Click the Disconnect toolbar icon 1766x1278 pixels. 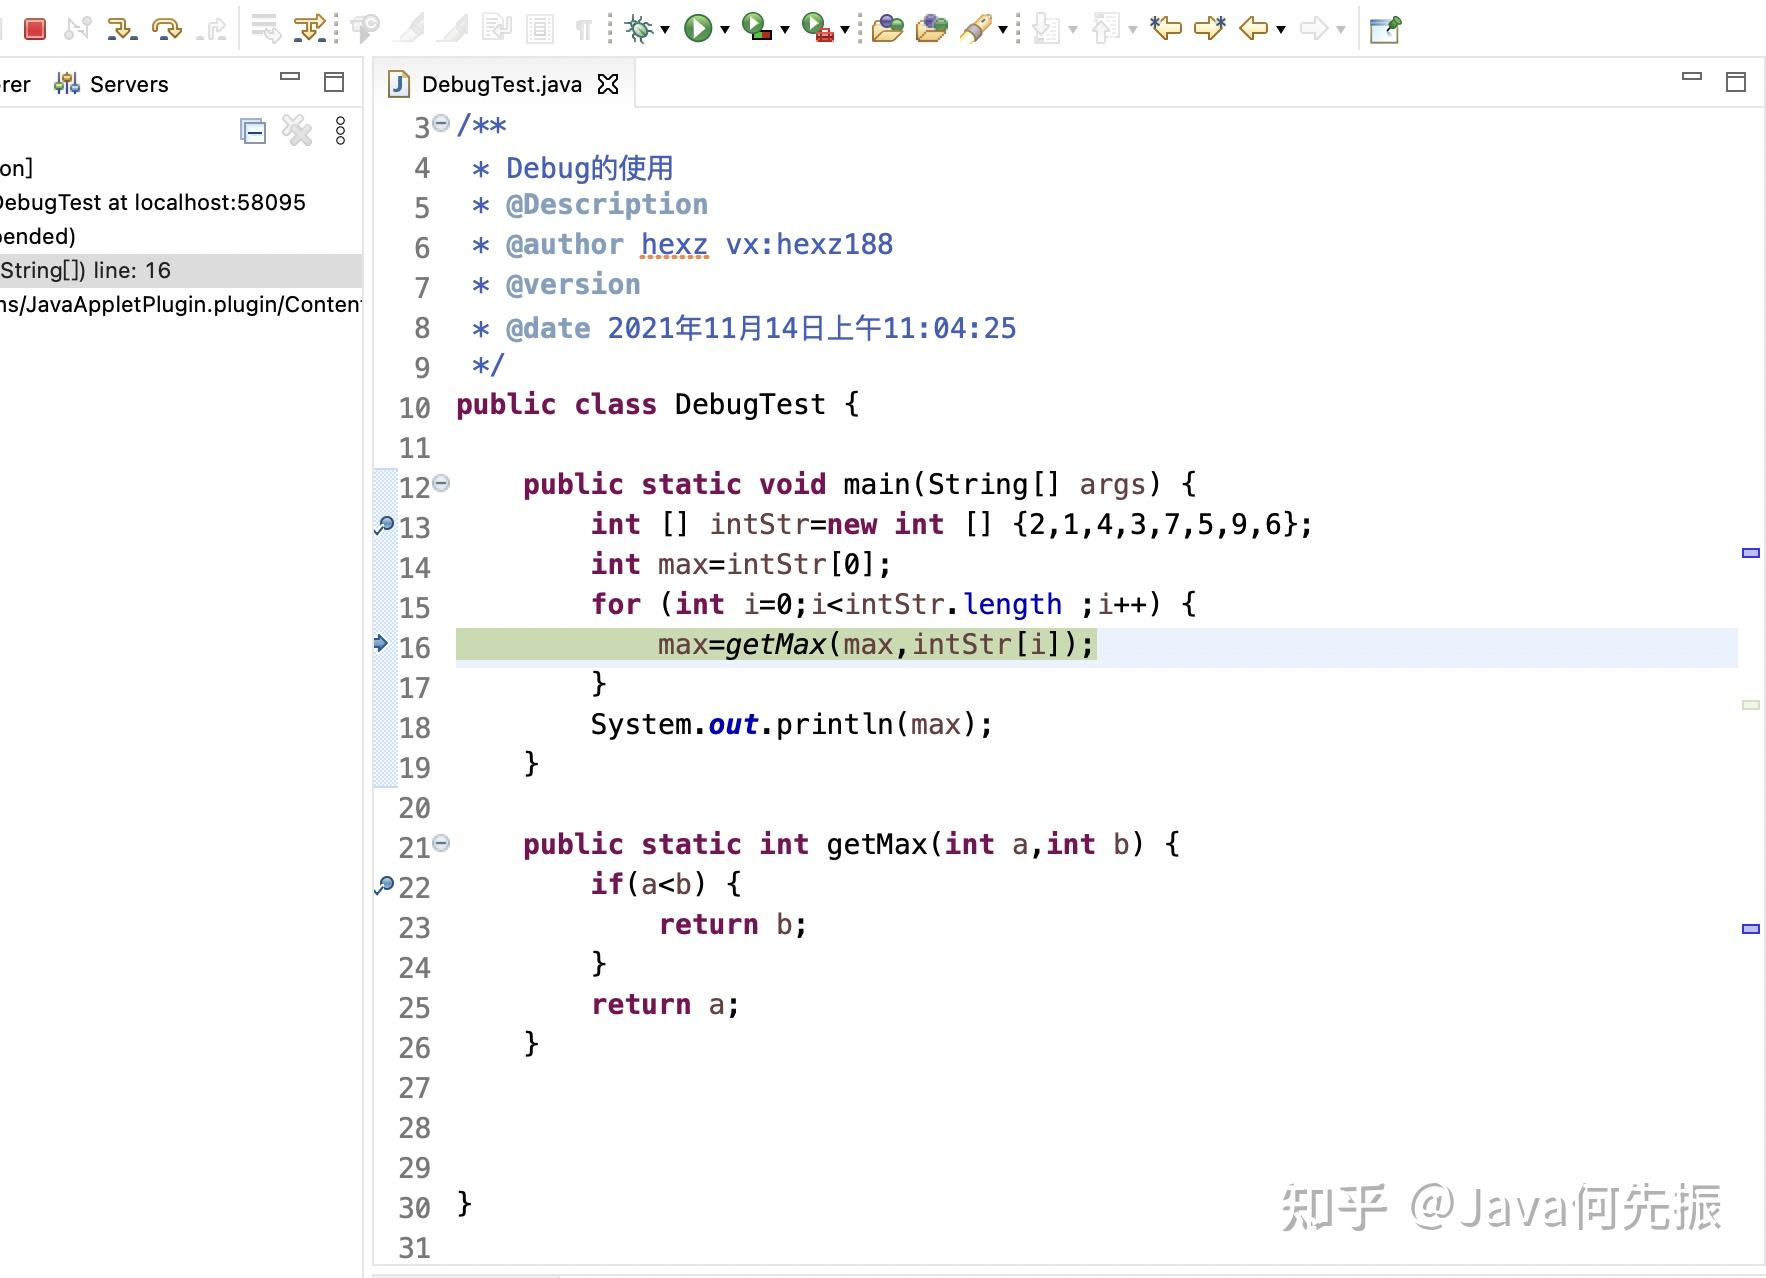[x=78, y=29]
